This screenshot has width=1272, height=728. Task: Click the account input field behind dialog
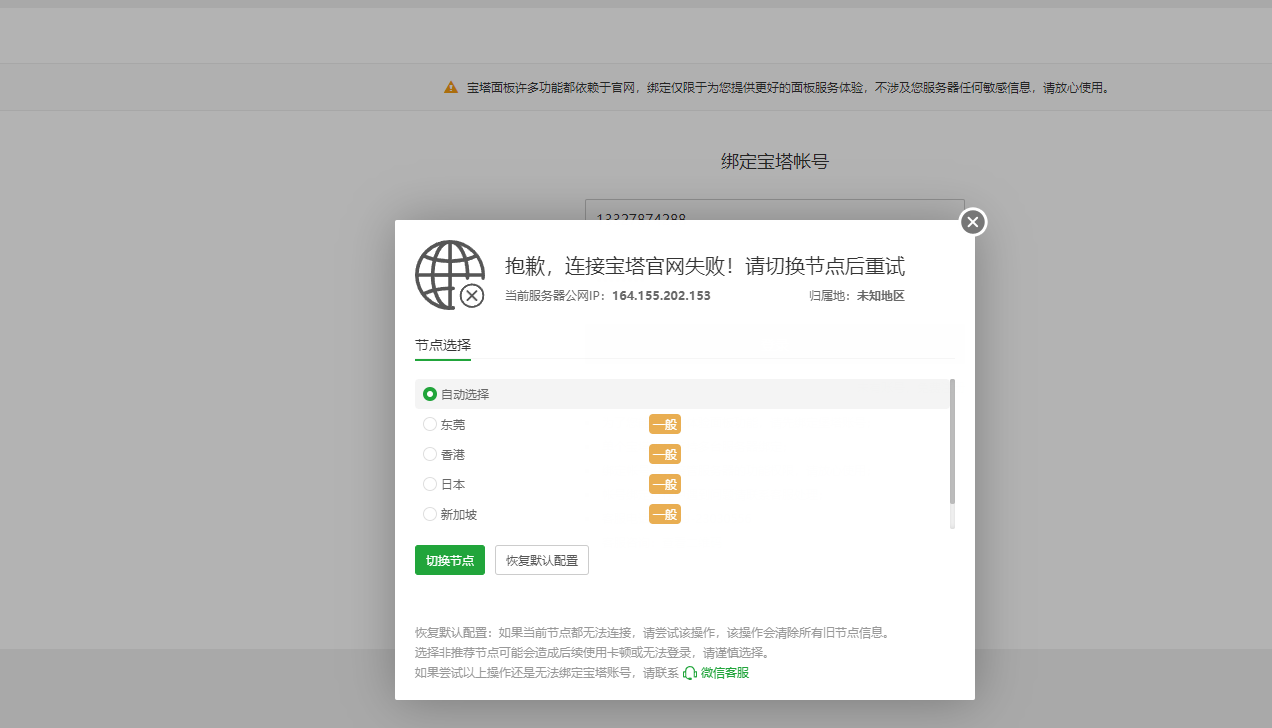[775, 210]
